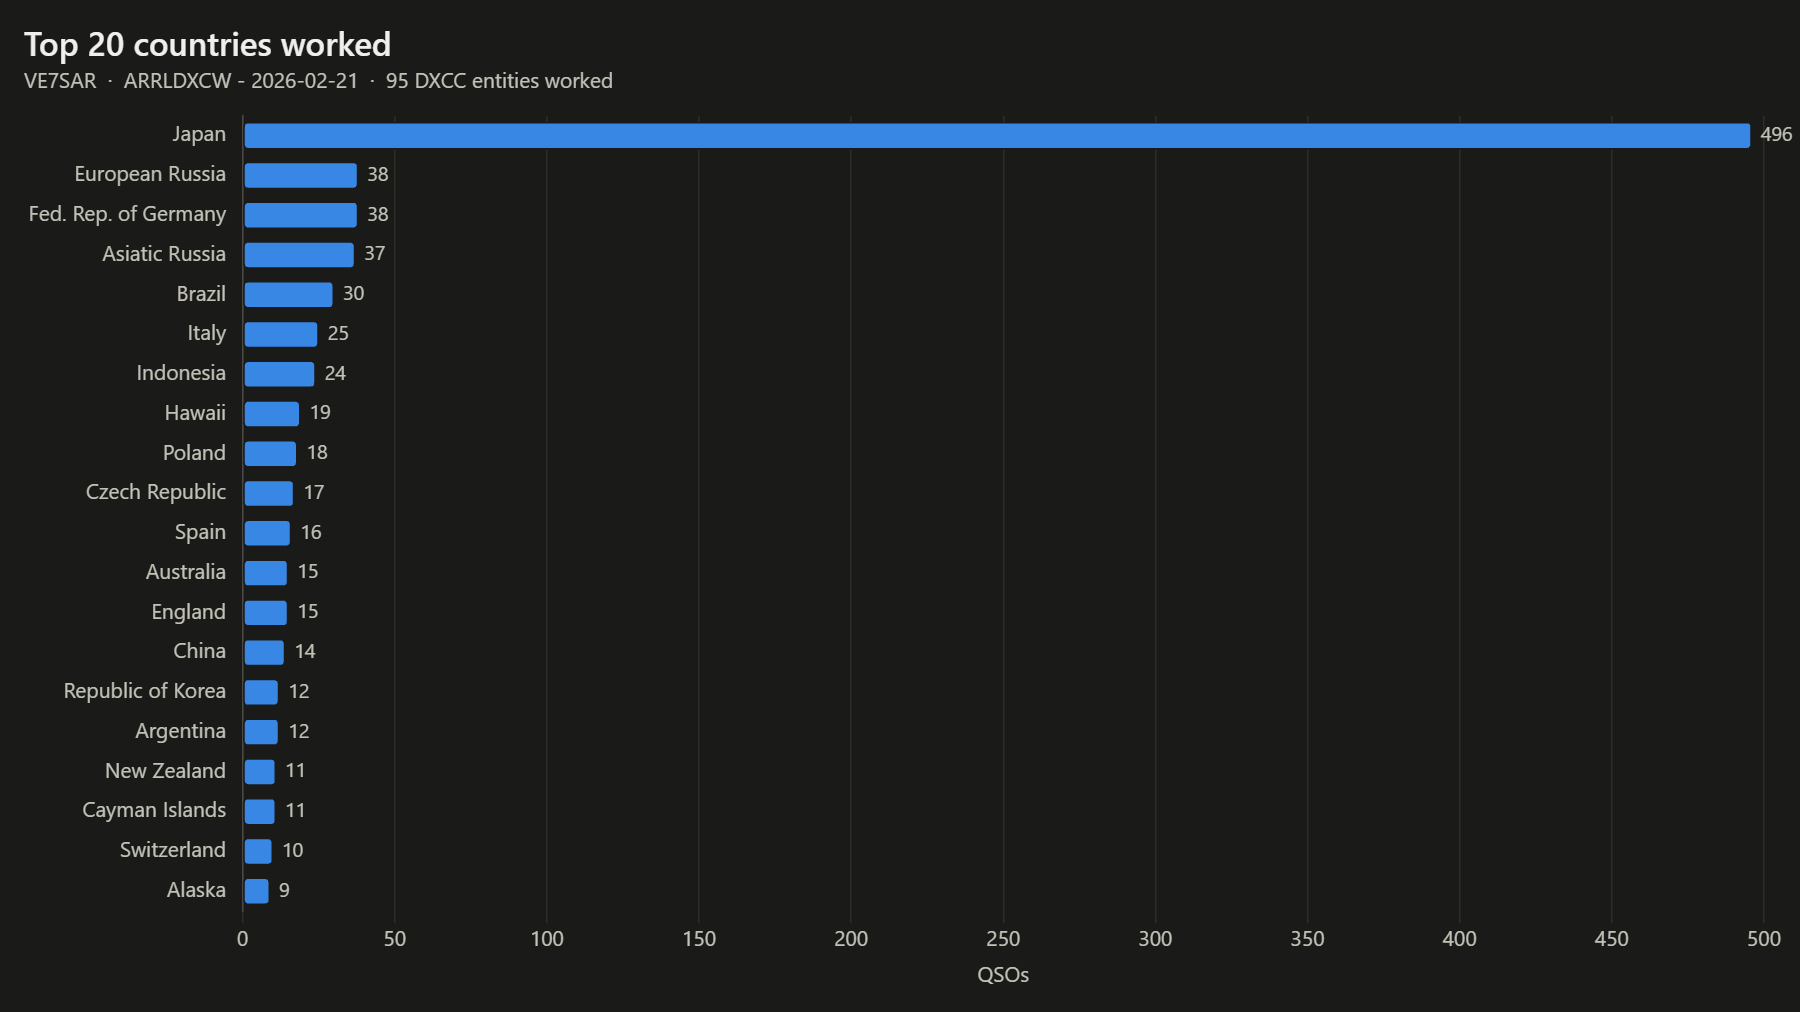Click the '496' value next to Japan
Image resolution: width=1800 pixels, height=1012 pixels.
(x=1776, y=134)
